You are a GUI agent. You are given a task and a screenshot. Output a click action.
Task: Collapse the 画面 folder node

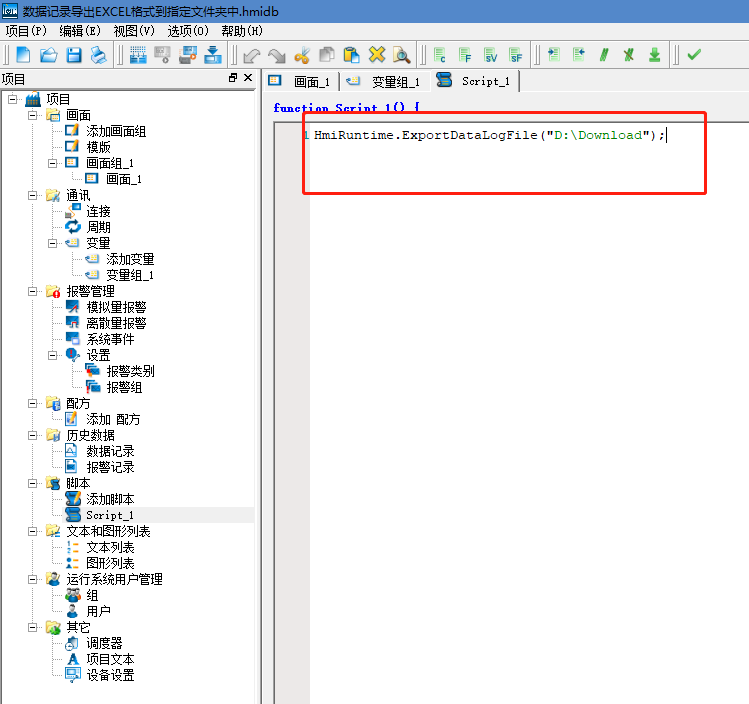point(32,115)
